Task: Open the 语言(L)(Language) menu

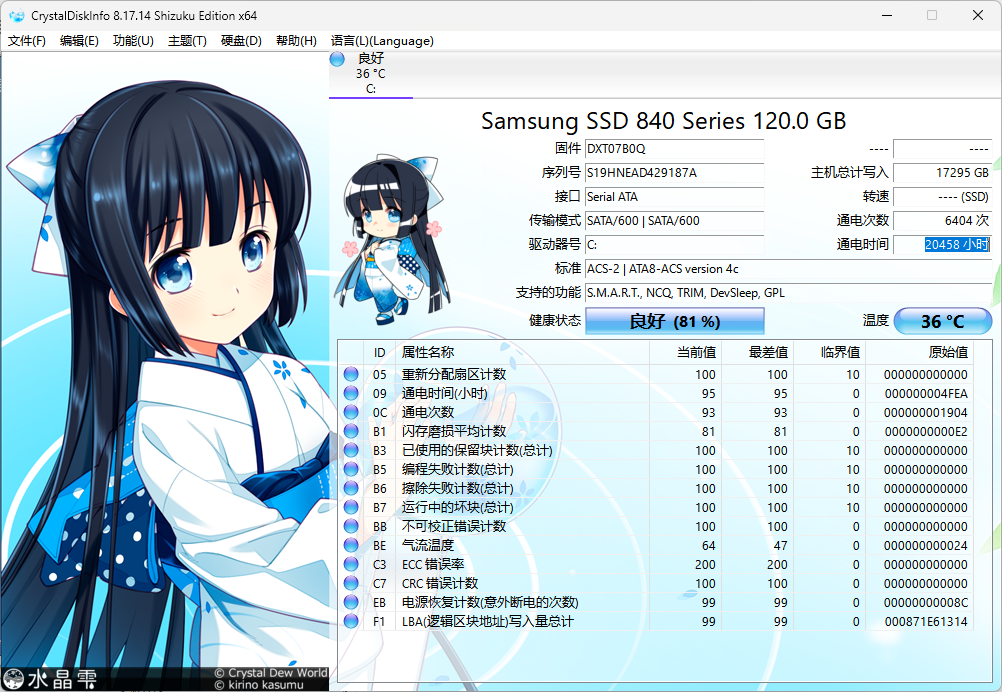Action: point(382,41)
